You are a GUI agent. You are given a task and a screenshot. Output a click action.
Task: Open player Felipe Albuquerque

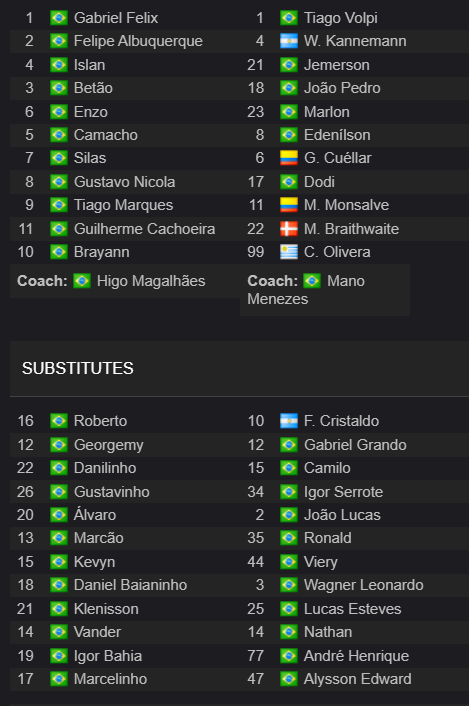click(138, 41)
